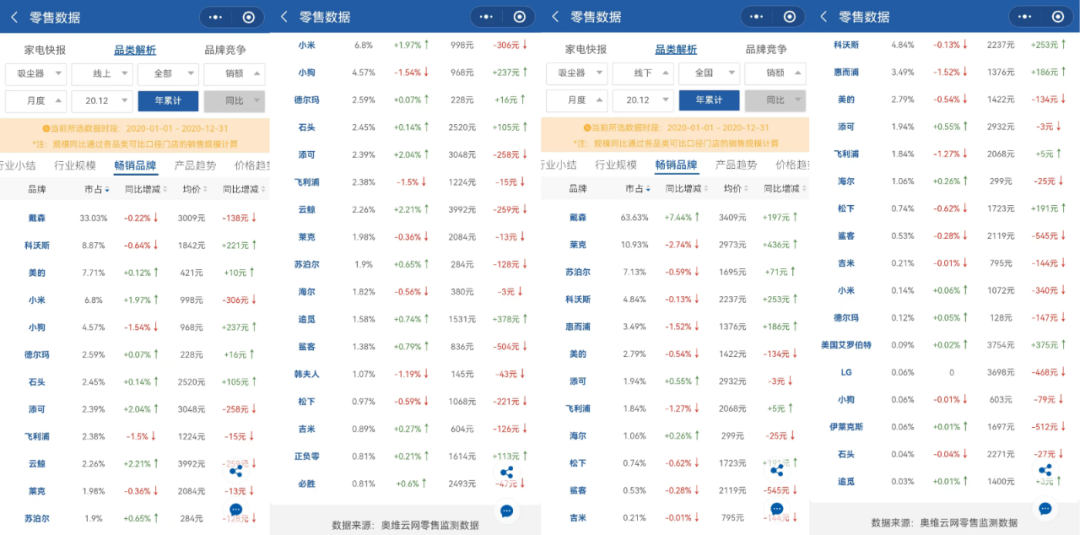Close mini program via circle icon, 线上 screen
The width and height of the screenshot is (1080, 535).
coord(249,17)
